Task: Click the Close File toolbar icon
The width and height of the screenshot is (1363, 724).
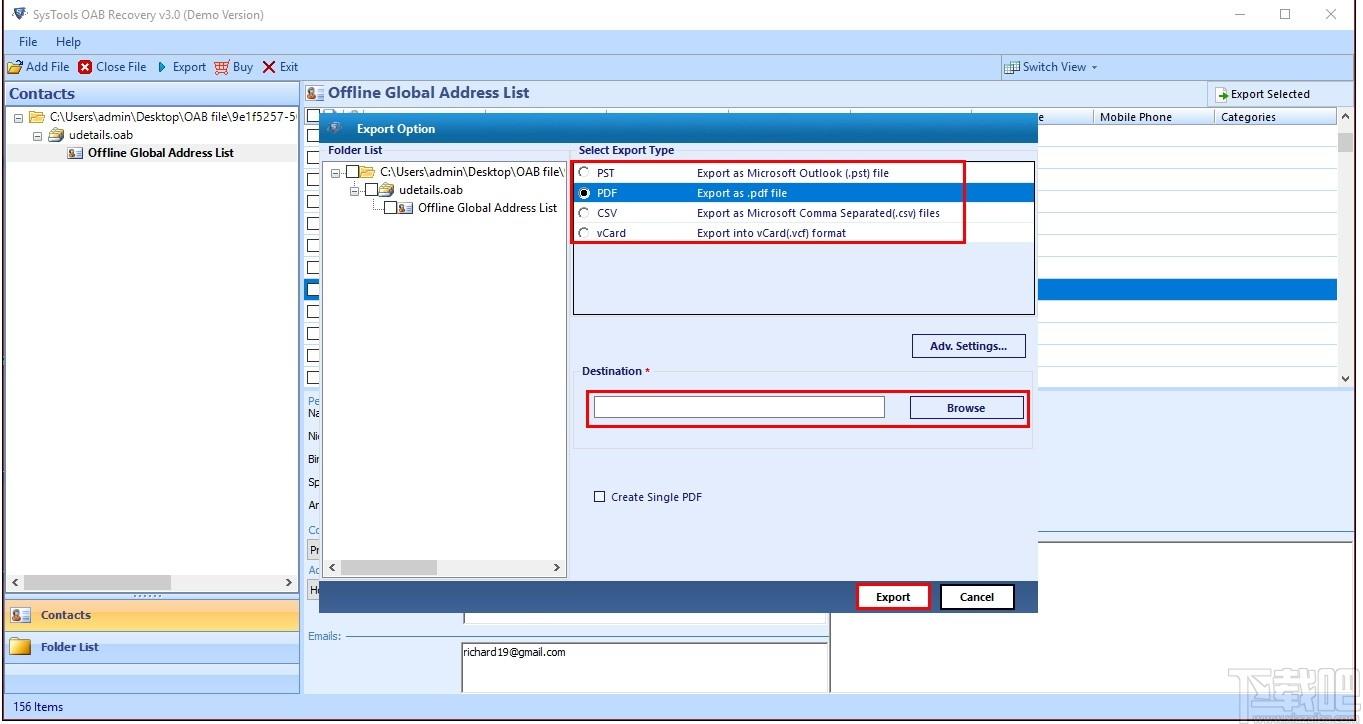Action: [x=85, y=67]
